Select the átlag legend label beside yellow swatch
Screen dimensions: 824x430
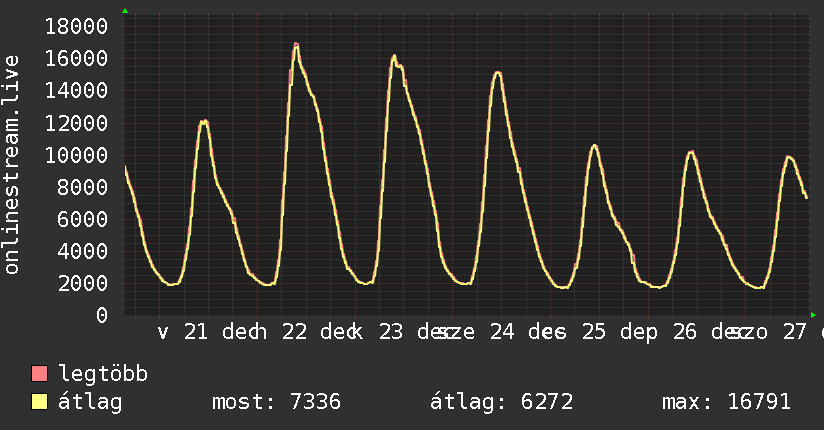tap(90, 403)
